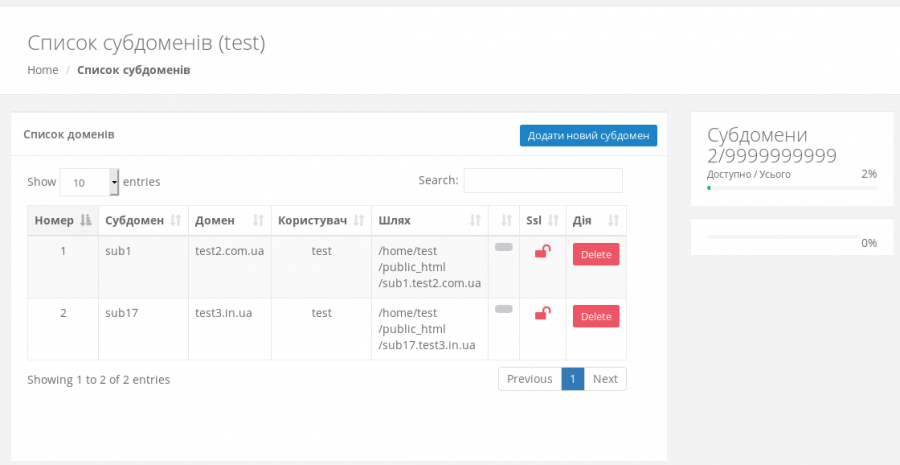Open the Show entries count dropdown

click(x=89, y=182)
